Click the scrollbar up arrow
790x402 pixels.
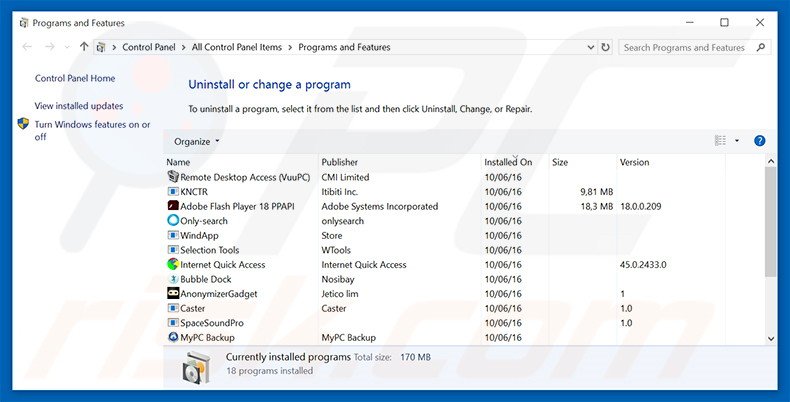771,161
